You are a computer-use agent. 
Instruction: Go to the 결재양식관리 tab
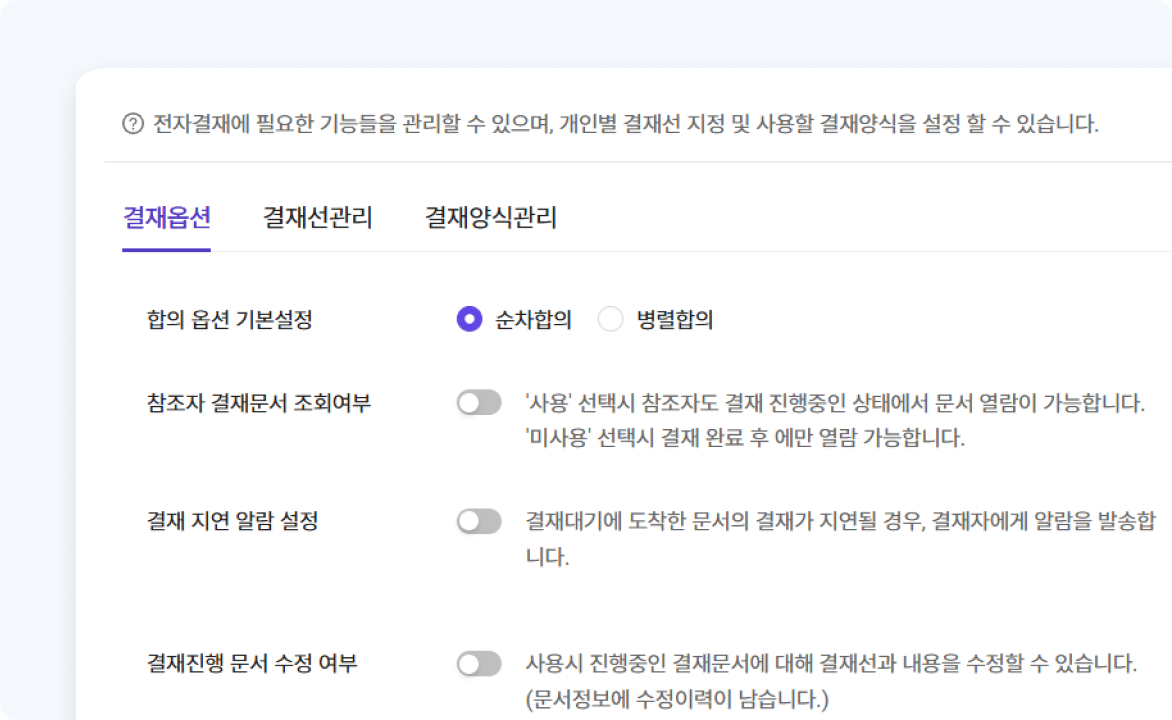[x=490, y=218]
